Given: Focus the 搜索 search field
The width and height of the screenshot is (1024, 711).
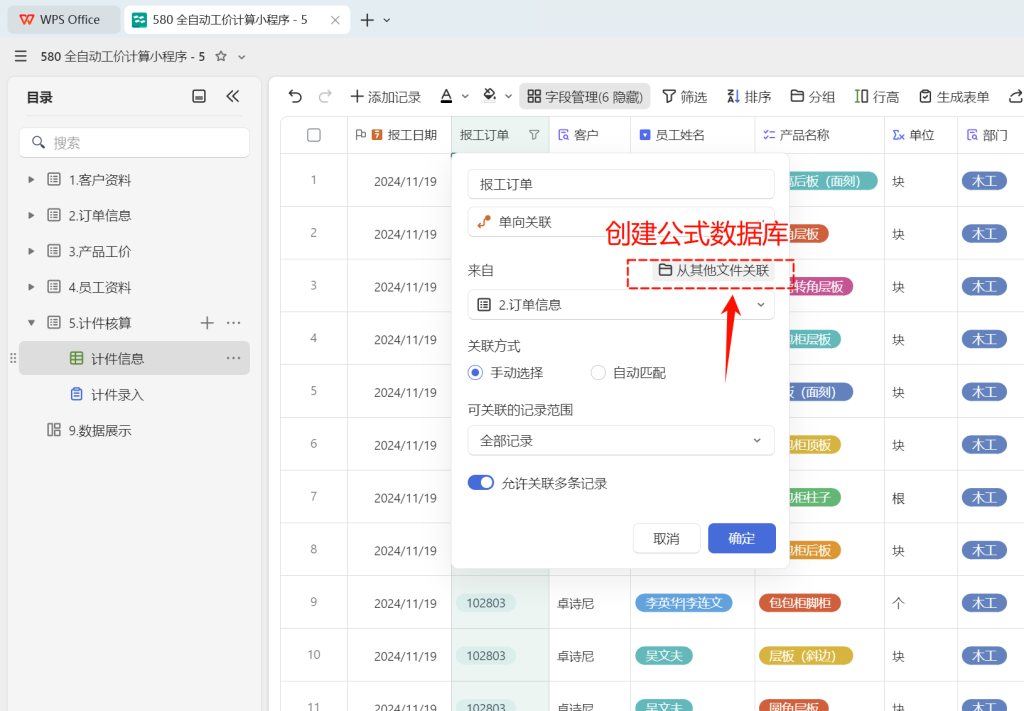Looking at the screenshot, I should pyautogui.click(x=135, y=142).
